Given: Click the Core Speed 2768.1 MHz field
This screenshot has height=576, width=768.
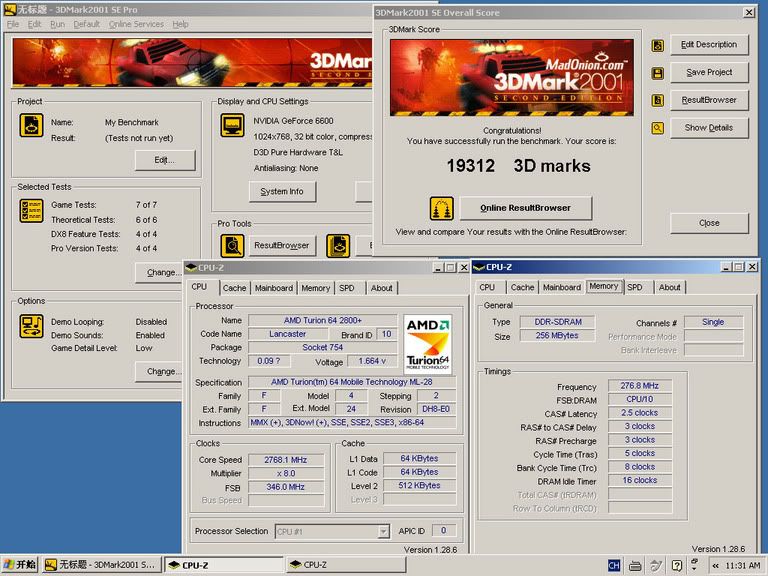Looking at the screenshot, I should click(x=286, y=460).
